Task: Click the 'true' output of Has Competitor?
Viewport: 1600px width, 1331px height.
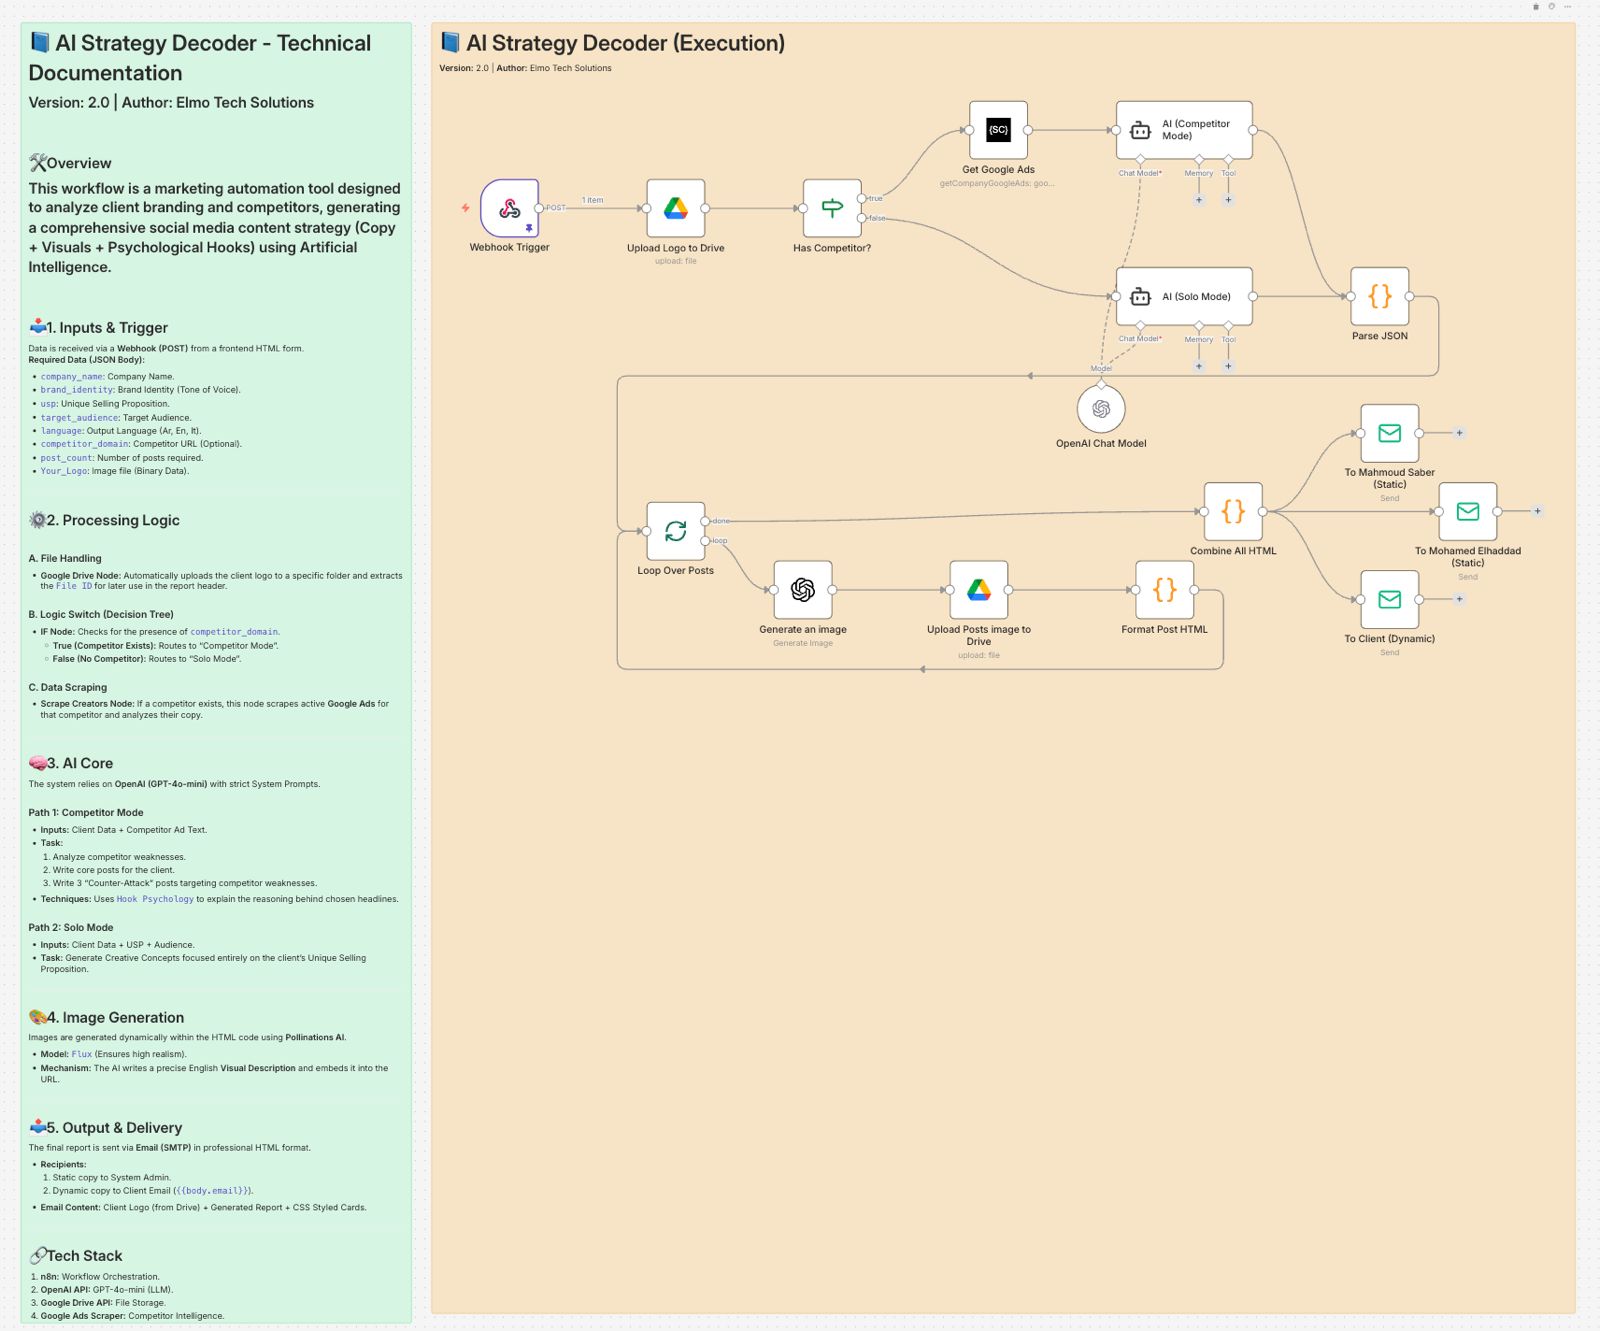Action: (x=862, y=198)
